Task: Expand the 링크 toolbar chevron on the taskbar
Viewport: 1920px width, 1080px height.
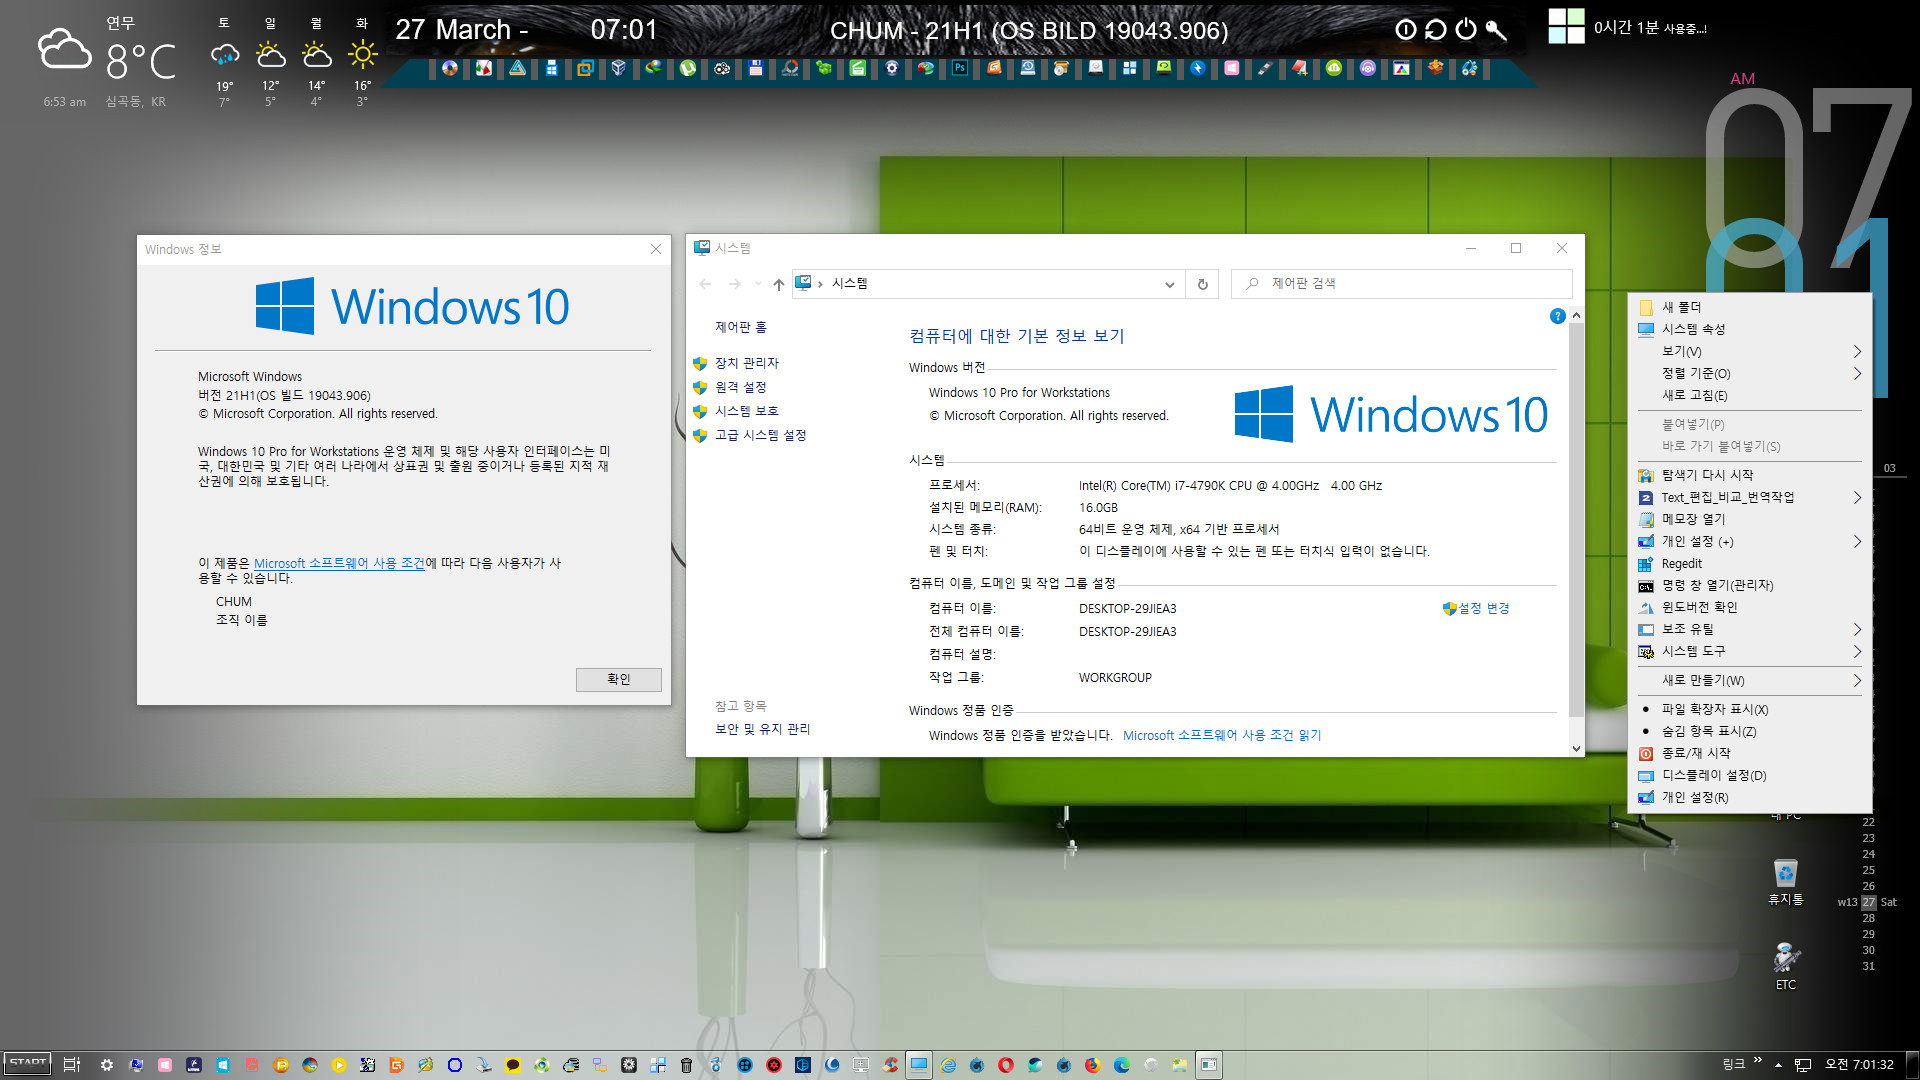Action: tap(1757, 1061)
